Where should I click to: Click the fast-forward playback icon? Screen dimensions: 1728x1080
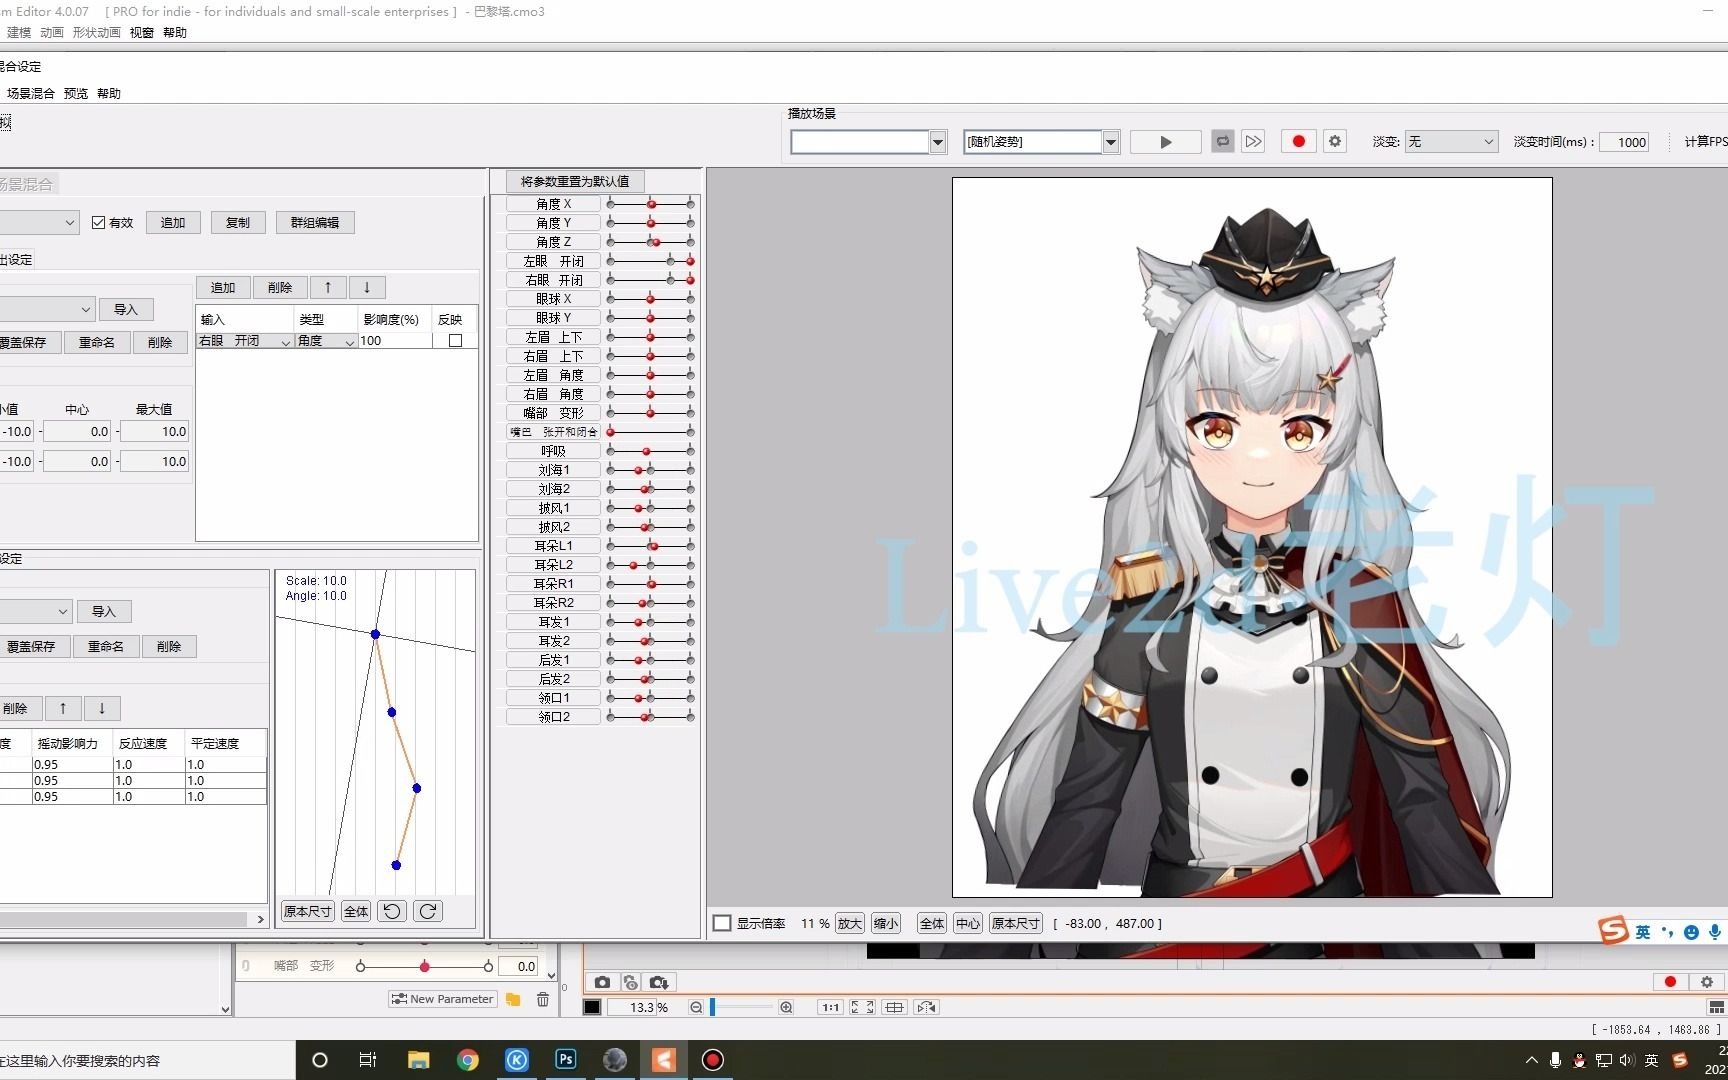pyautogui.click(x=1253, y=141)
